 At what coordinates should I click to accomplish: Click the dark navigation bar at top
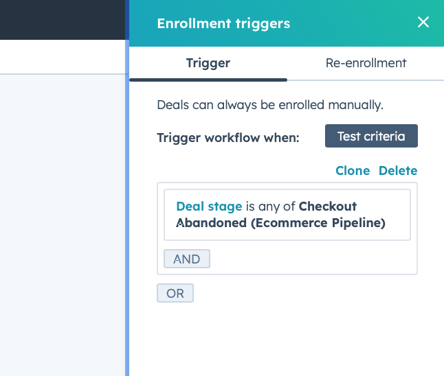(62, 20)
